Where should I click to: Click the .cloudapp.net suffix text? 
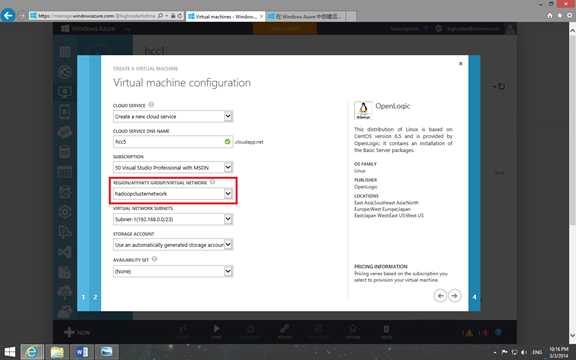tap(249, 142)
